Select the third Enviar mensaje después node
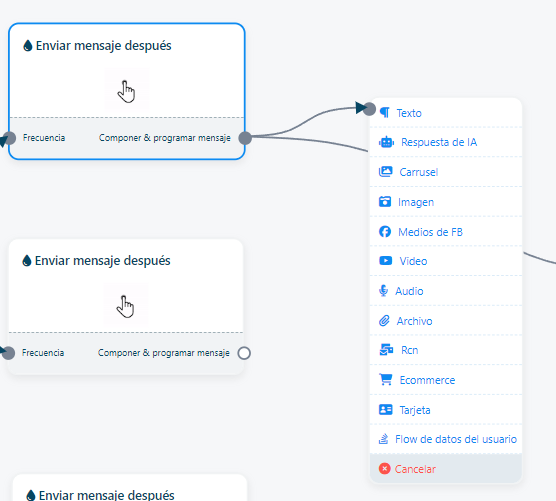This screenshot has height=501, width=556. [x=129, y=488]
